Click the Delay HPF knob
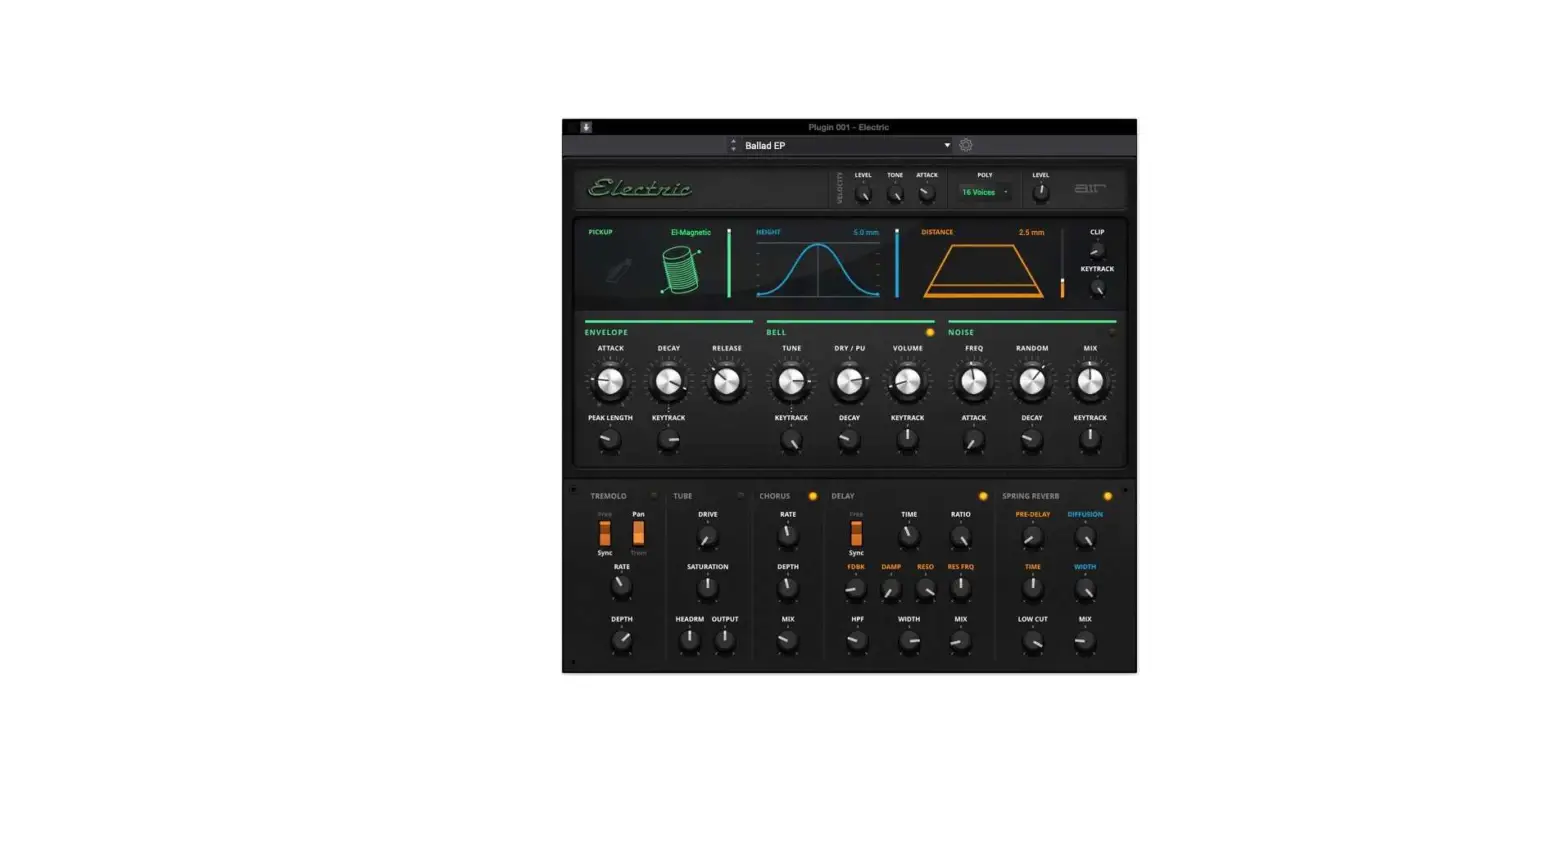 [x=857, y=641]
